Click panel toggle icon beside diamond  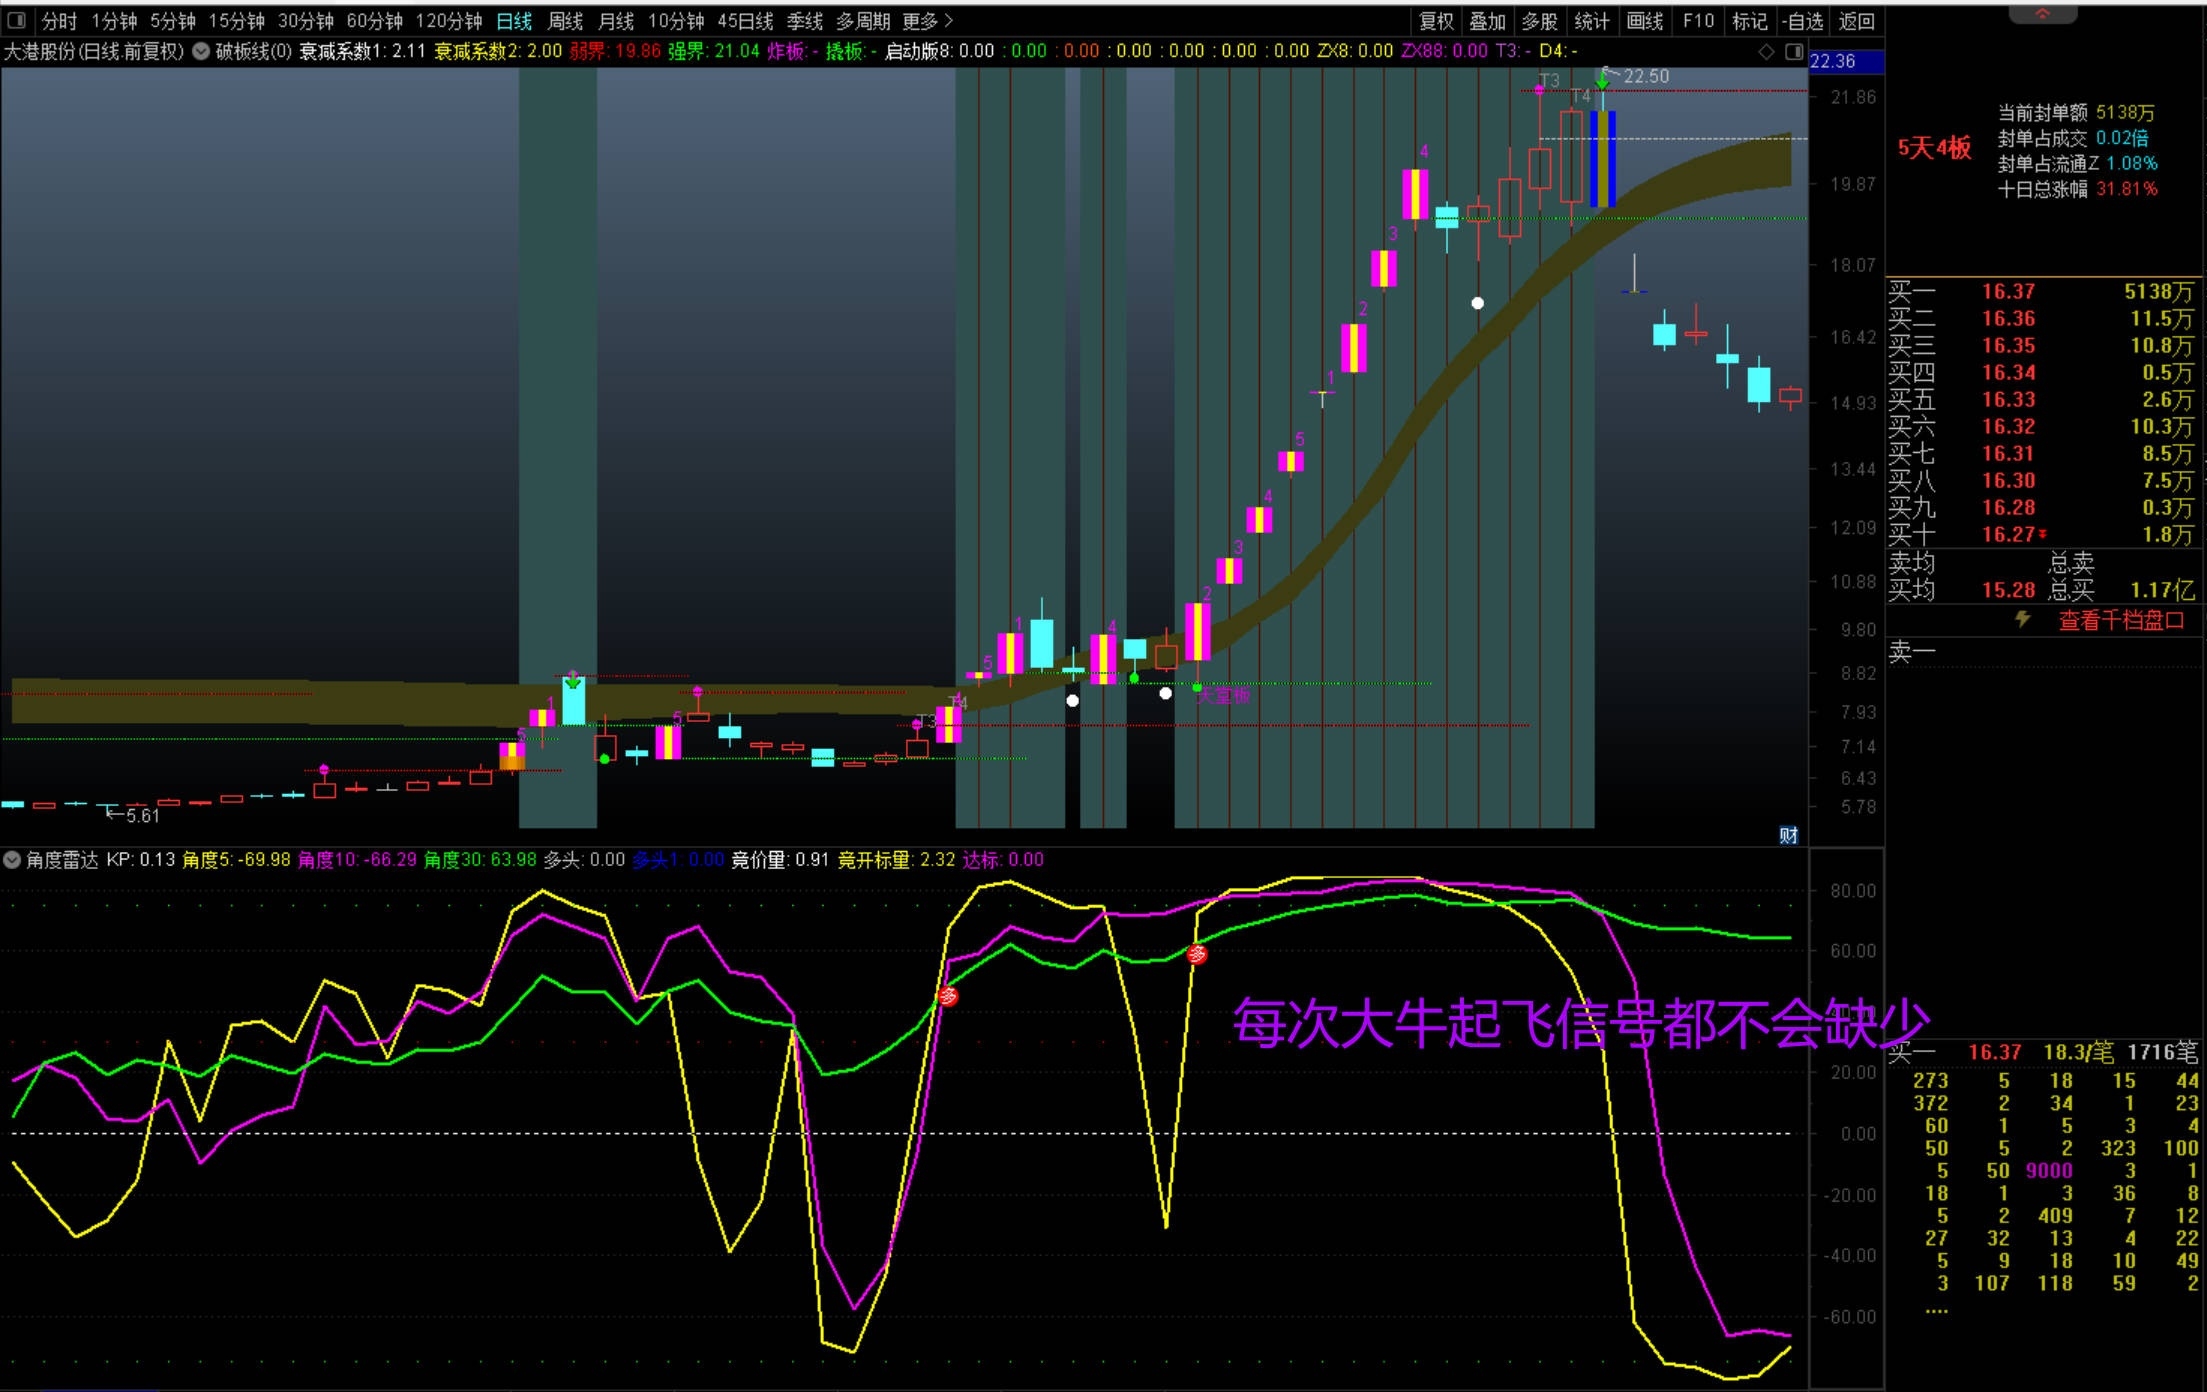(x=1793, y=51)
